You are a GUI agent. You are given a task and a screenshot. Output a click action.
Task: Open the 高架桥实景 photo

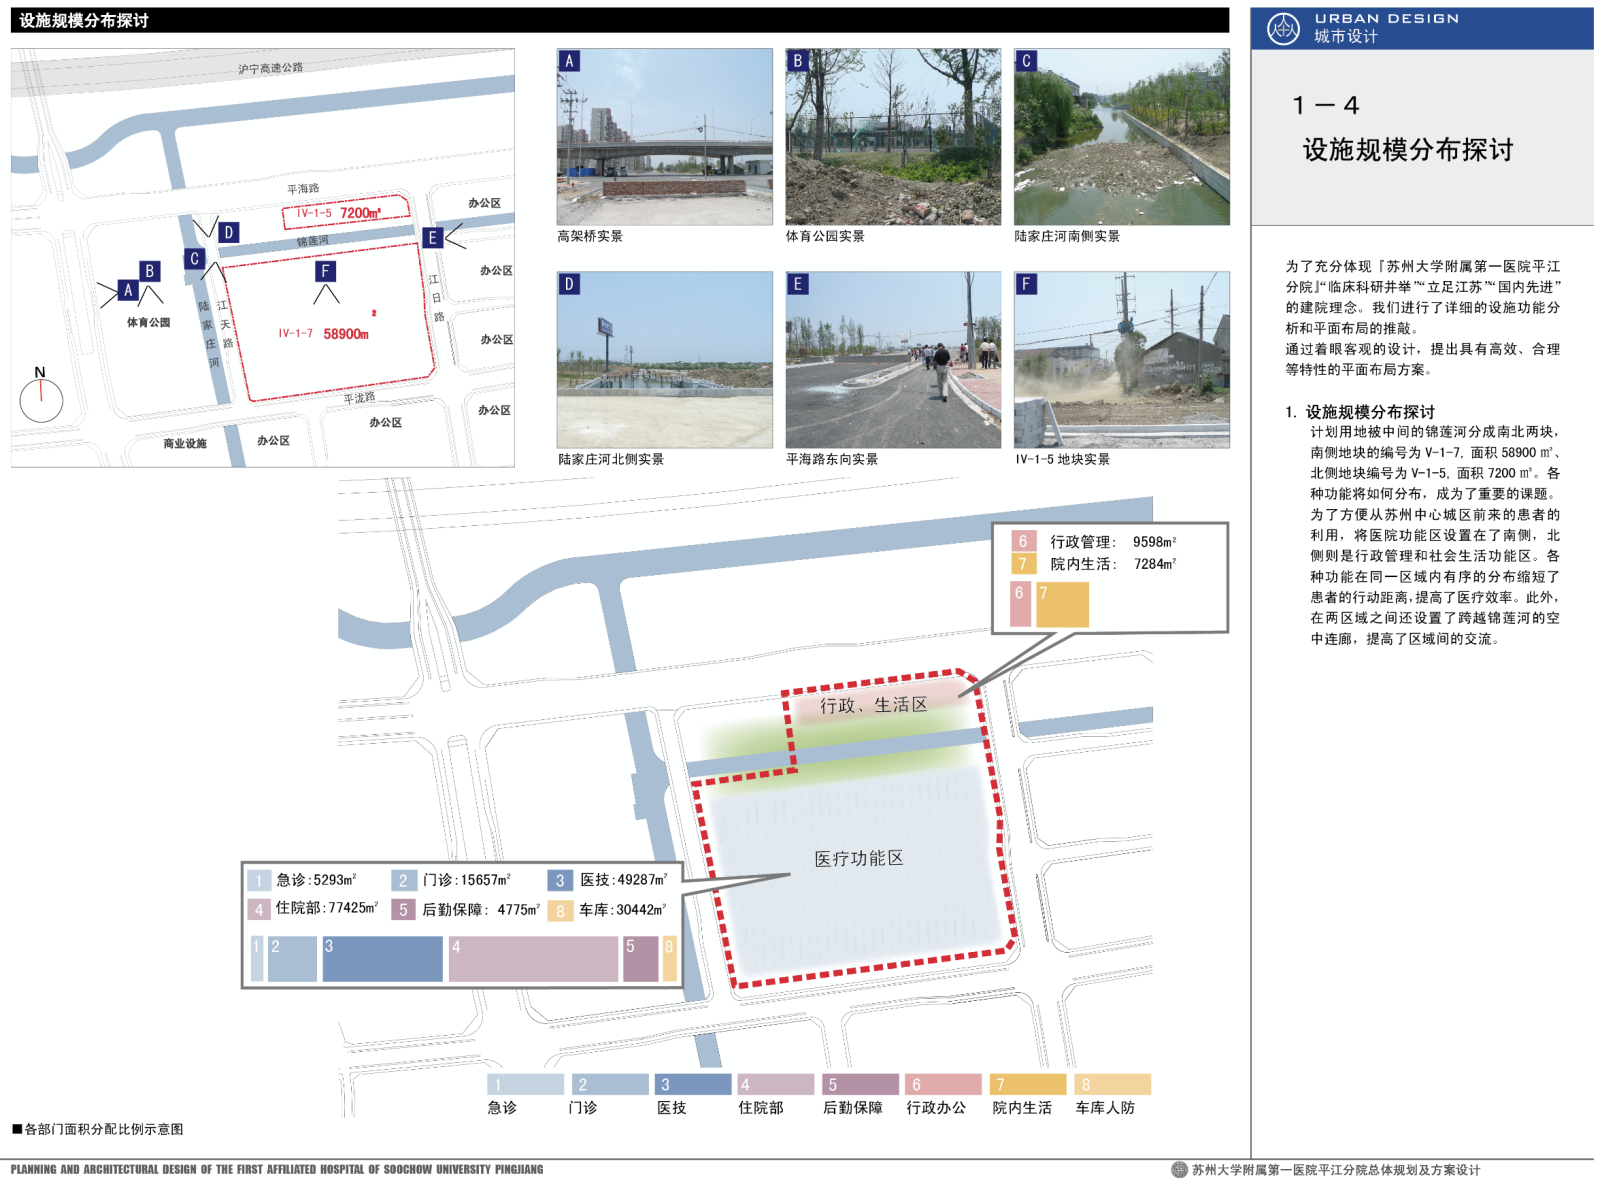pos(665,137)
